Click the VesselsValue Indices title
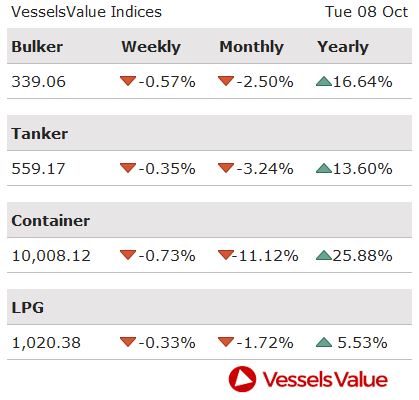This screenshot has height=400, width=419. pyautogui.click(x=86, y=12)
